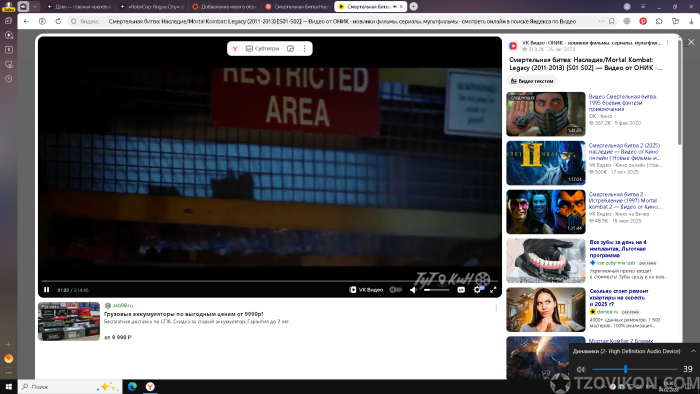Viewport: 700px width, 394px height.
Task: Launch Microsoft Edge from the taskbar
Action: coord(133,386)
